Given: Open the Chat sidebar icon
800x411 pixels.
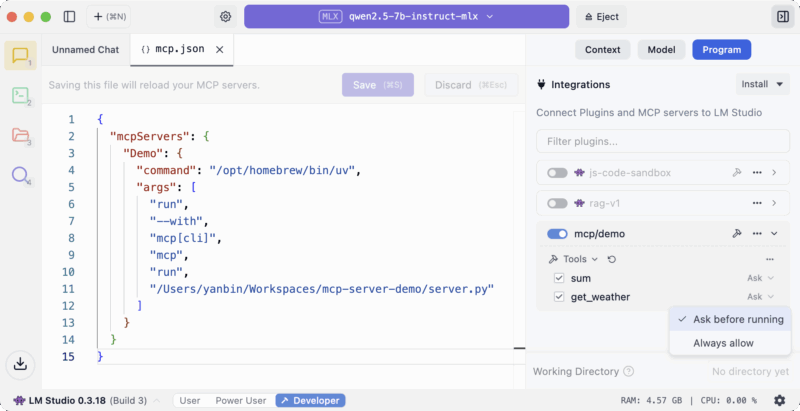Looking at the screenshot, I should (19, 56).
